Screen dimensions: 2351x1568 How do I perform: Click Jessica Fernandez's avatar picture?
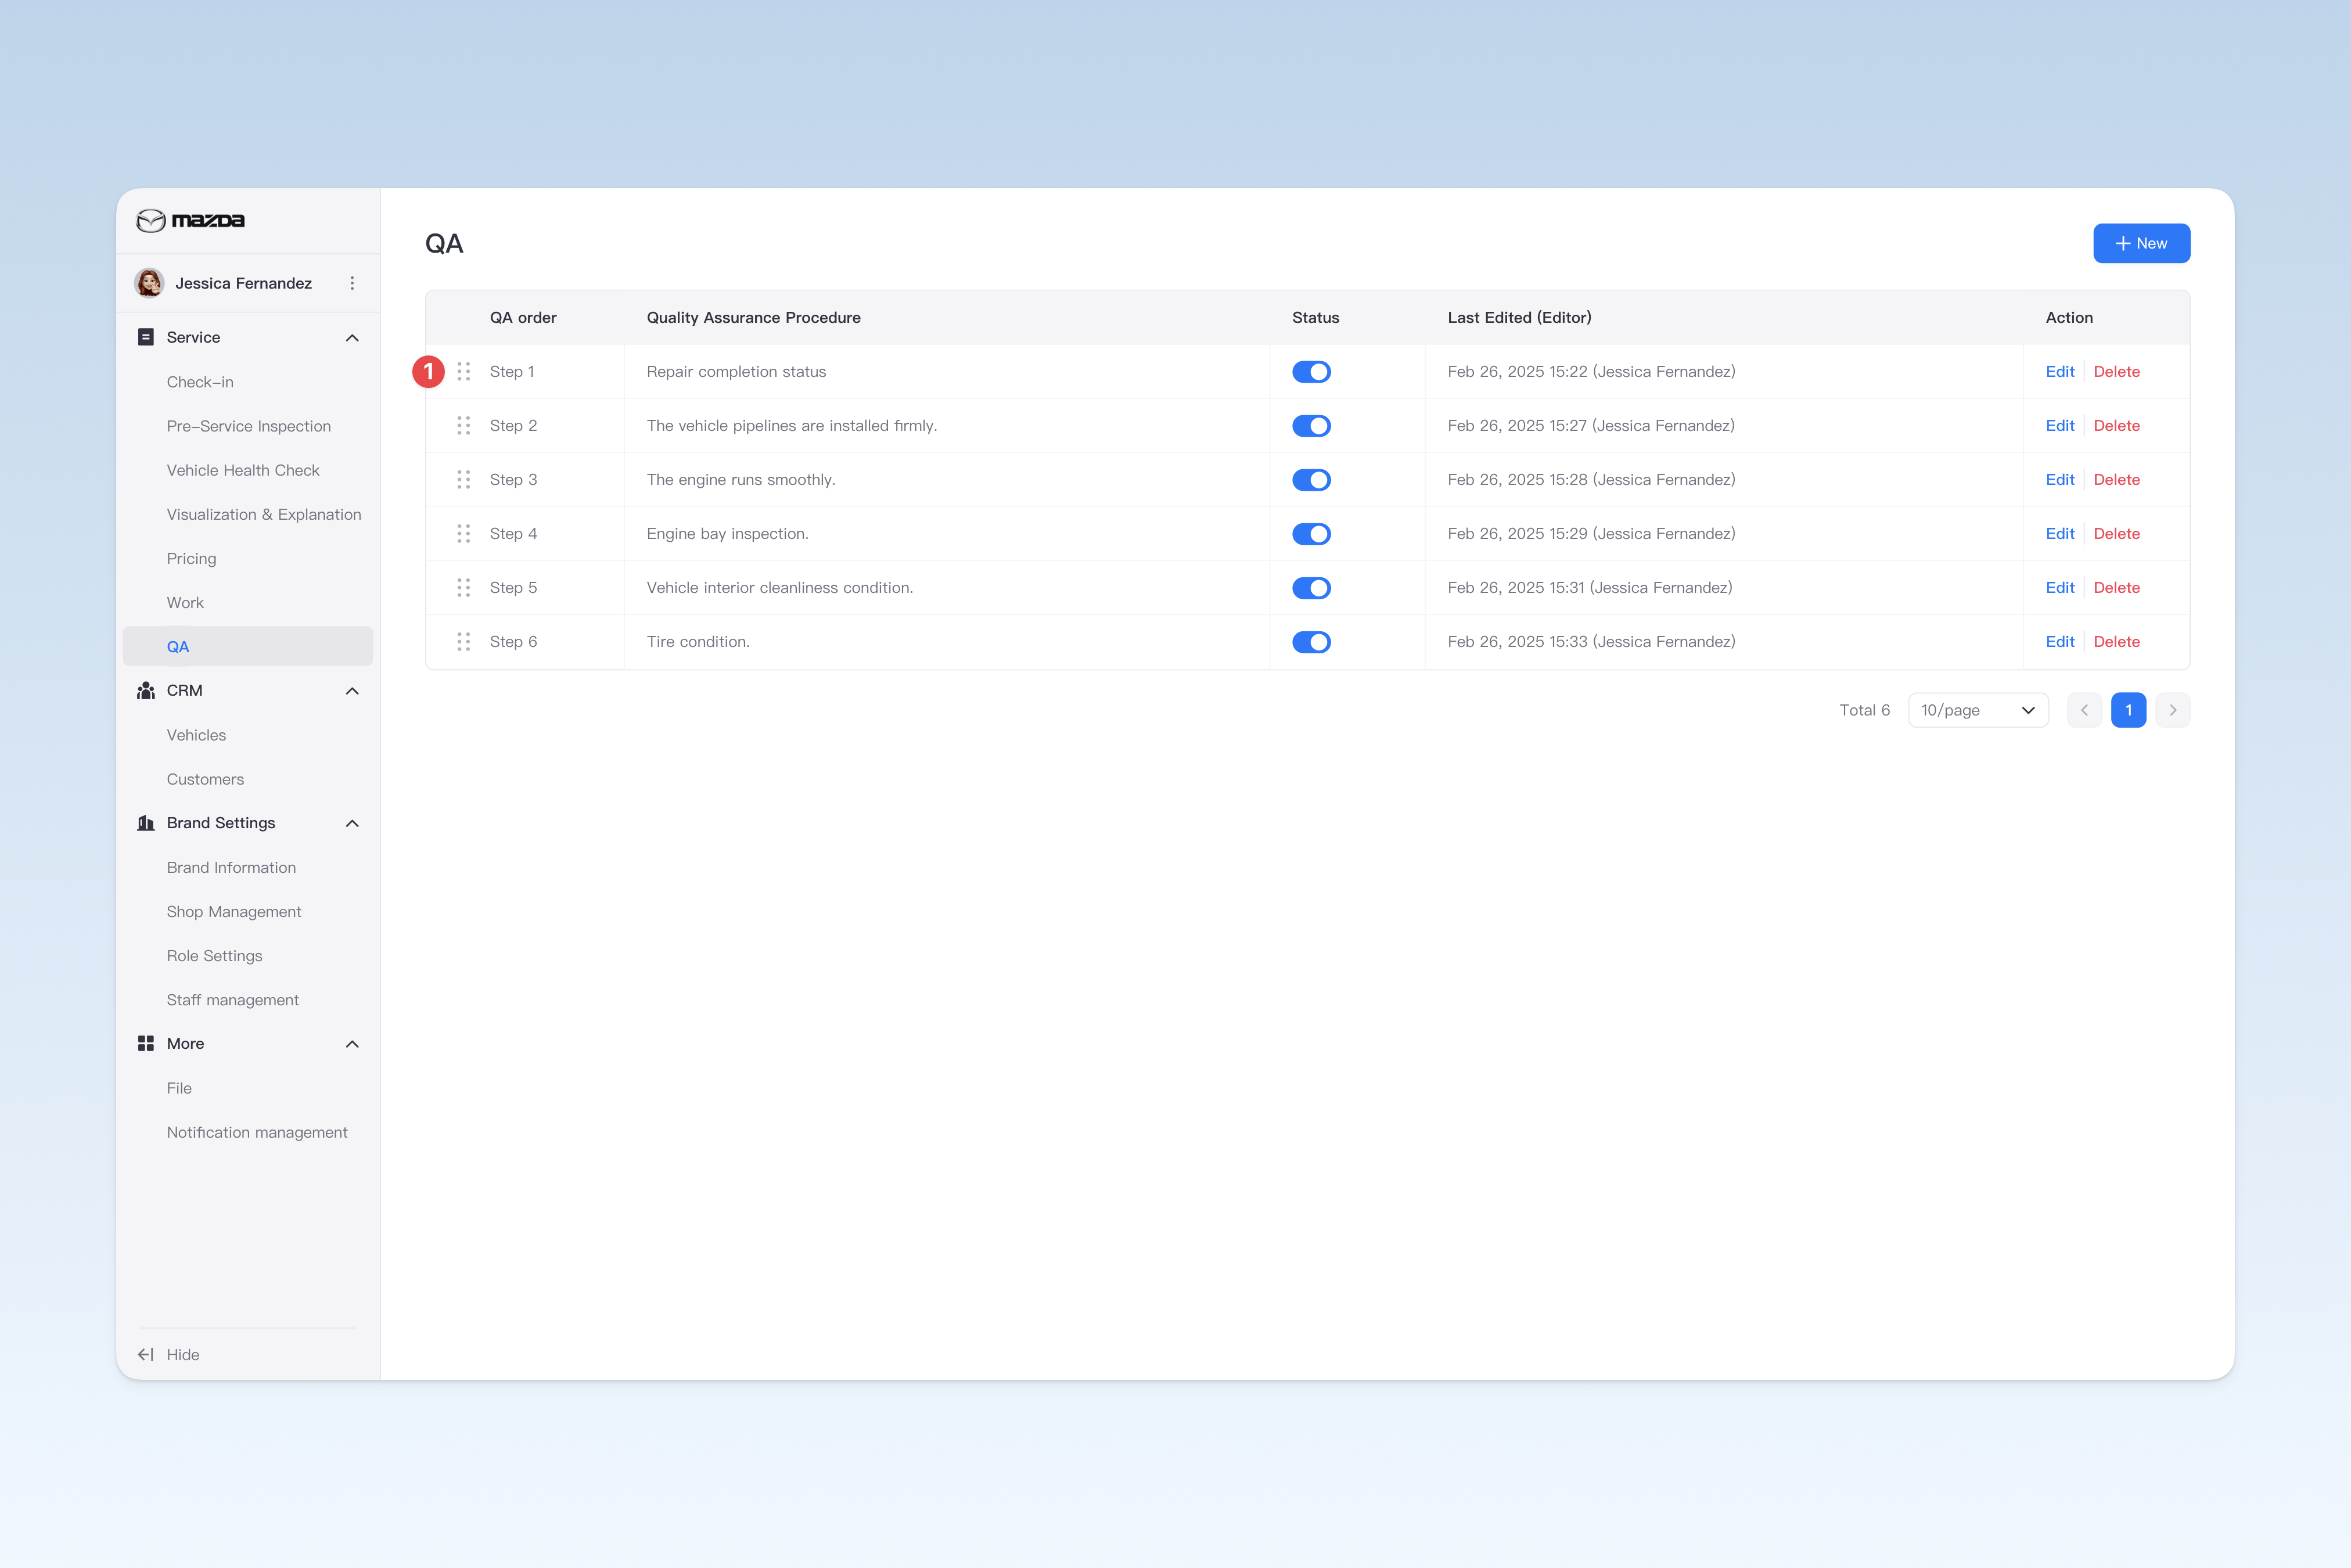pyautogui.click(x=150, y=283)
